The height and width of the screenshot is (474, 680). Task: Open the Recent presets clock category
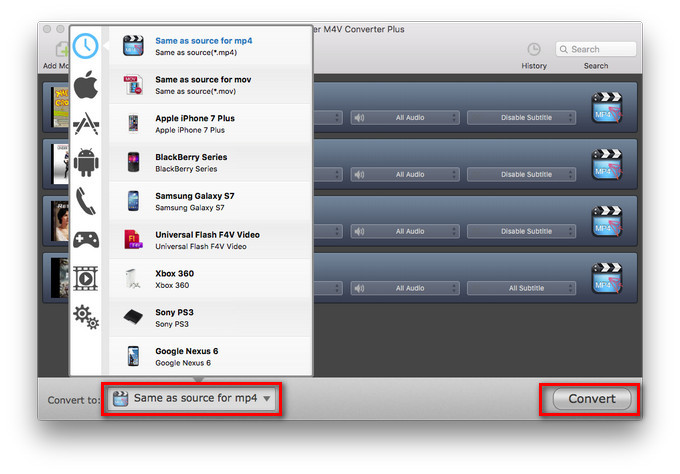(85, 46)
